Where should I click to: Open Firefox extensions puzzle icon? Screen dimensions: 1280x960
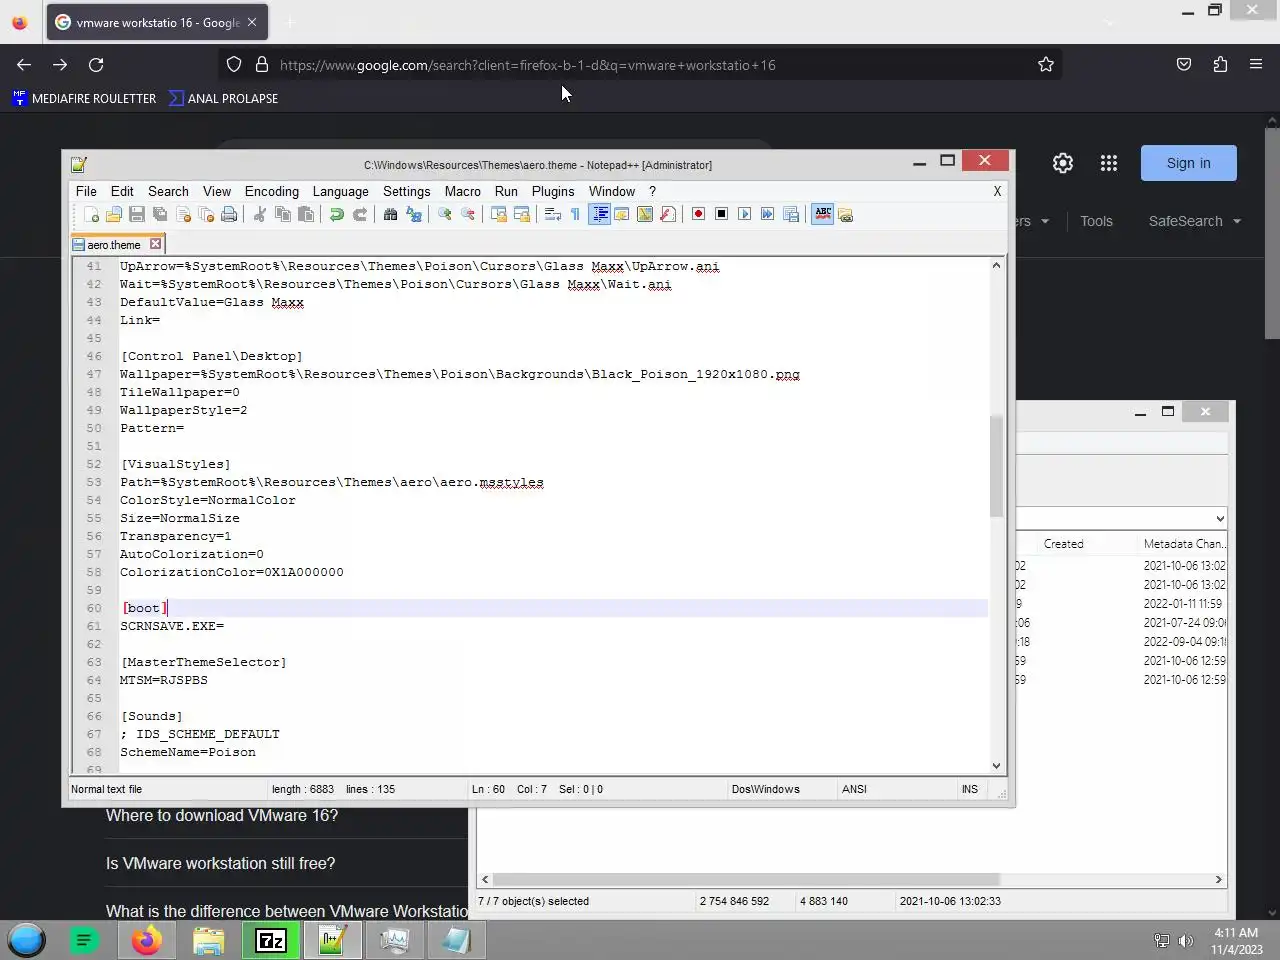[1220, 64]
